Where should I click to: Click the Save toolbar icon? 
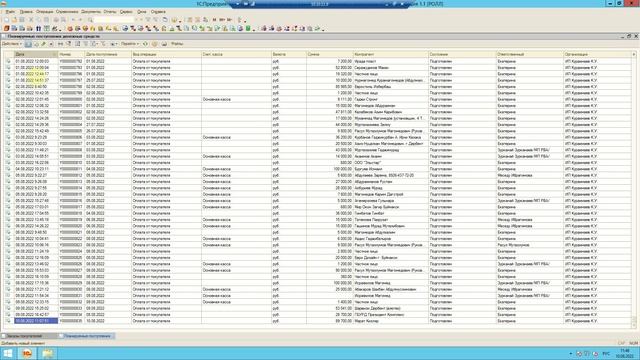22,20
